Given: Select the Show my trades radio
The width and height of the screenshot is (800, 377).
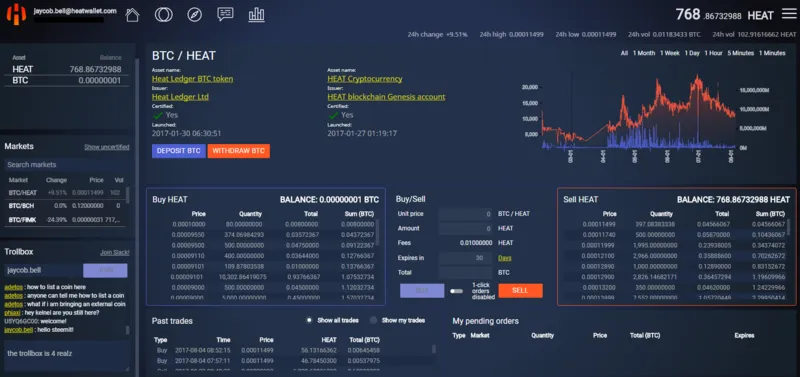Looking at the screenshot, I should coord(373,320).
